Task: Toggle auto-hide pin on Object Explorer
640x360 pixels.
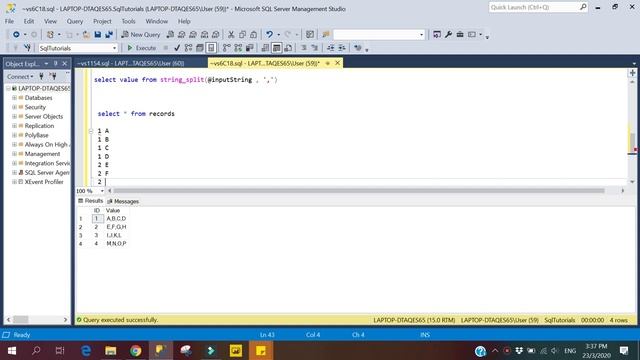Action: 56,64
